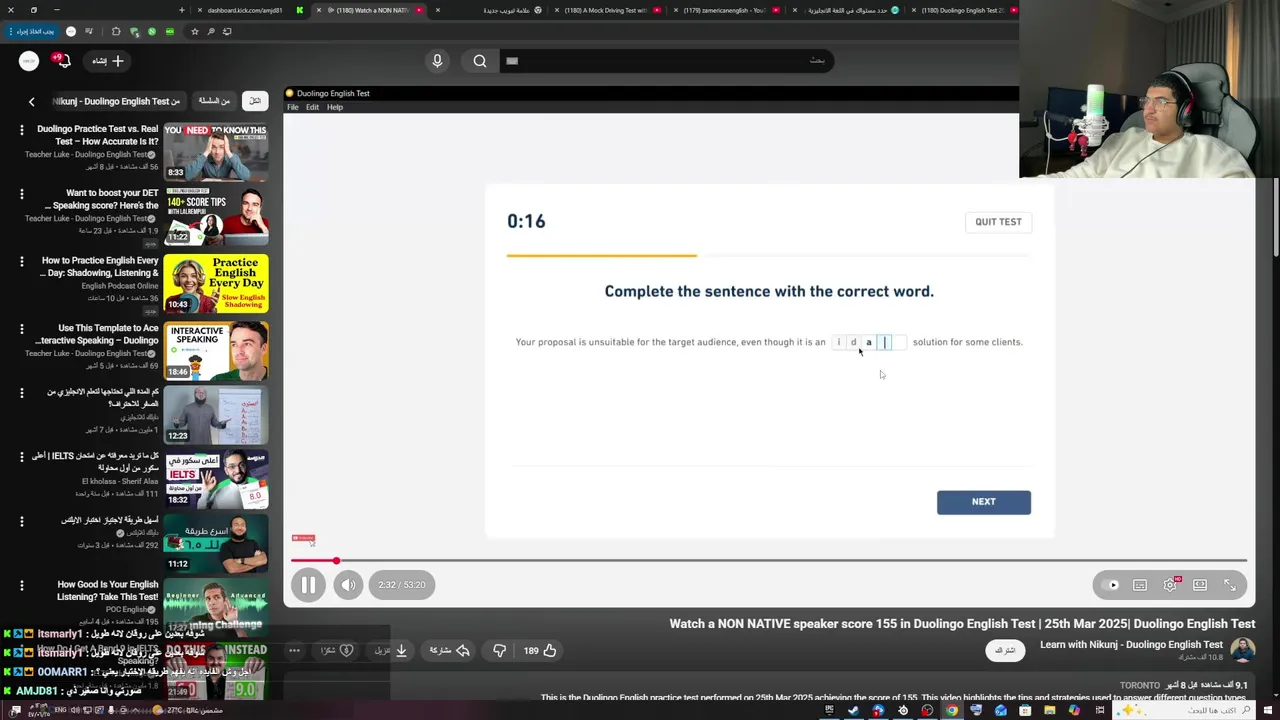Image resolution: width=1280 pixels, height=720 pixels.
Task: Open Learn with Nikunj channel name link
Action: (x=1131, y=644)
